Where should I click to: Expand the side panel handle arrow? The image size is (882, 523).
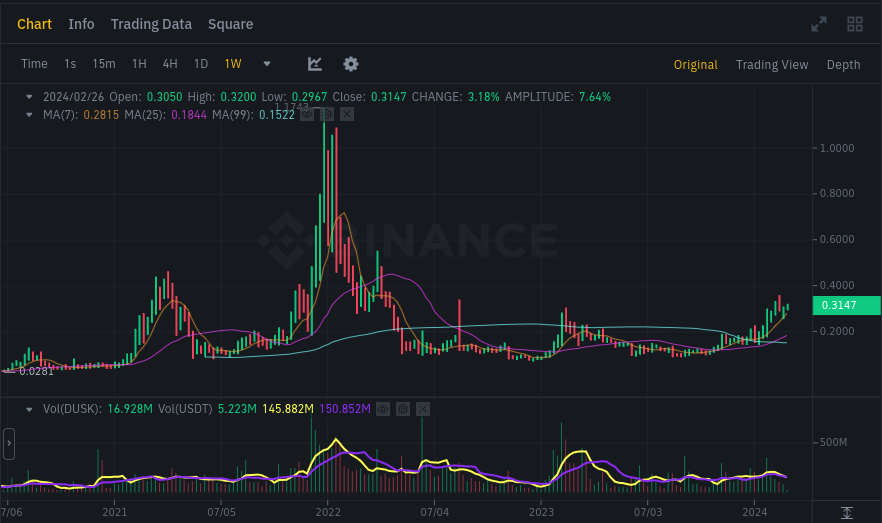pyautogui.click(x=8, y=444)
